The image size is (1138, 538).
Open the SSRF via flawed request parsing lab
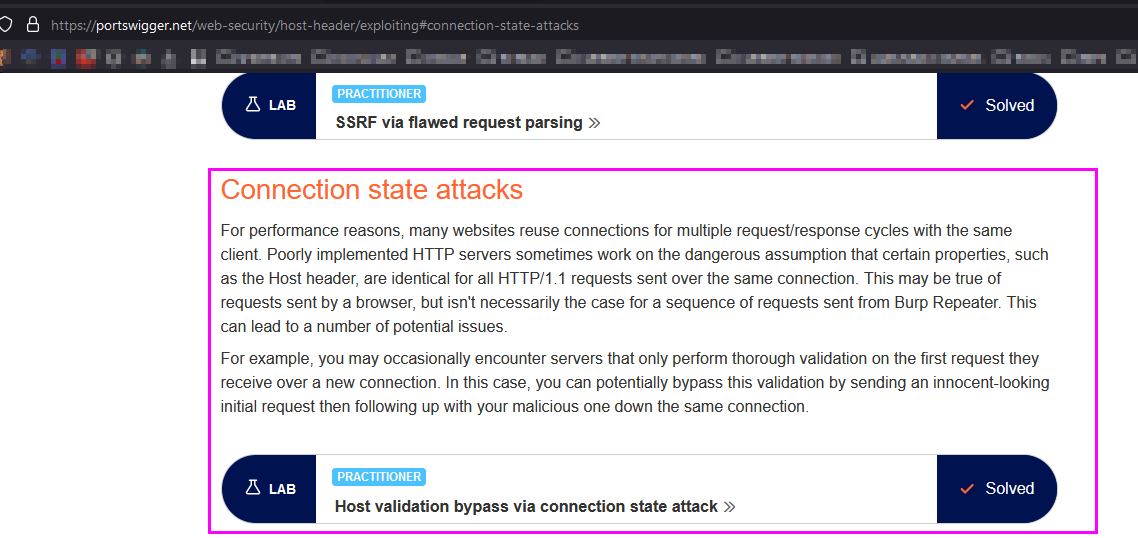click(x=459, y=123)
